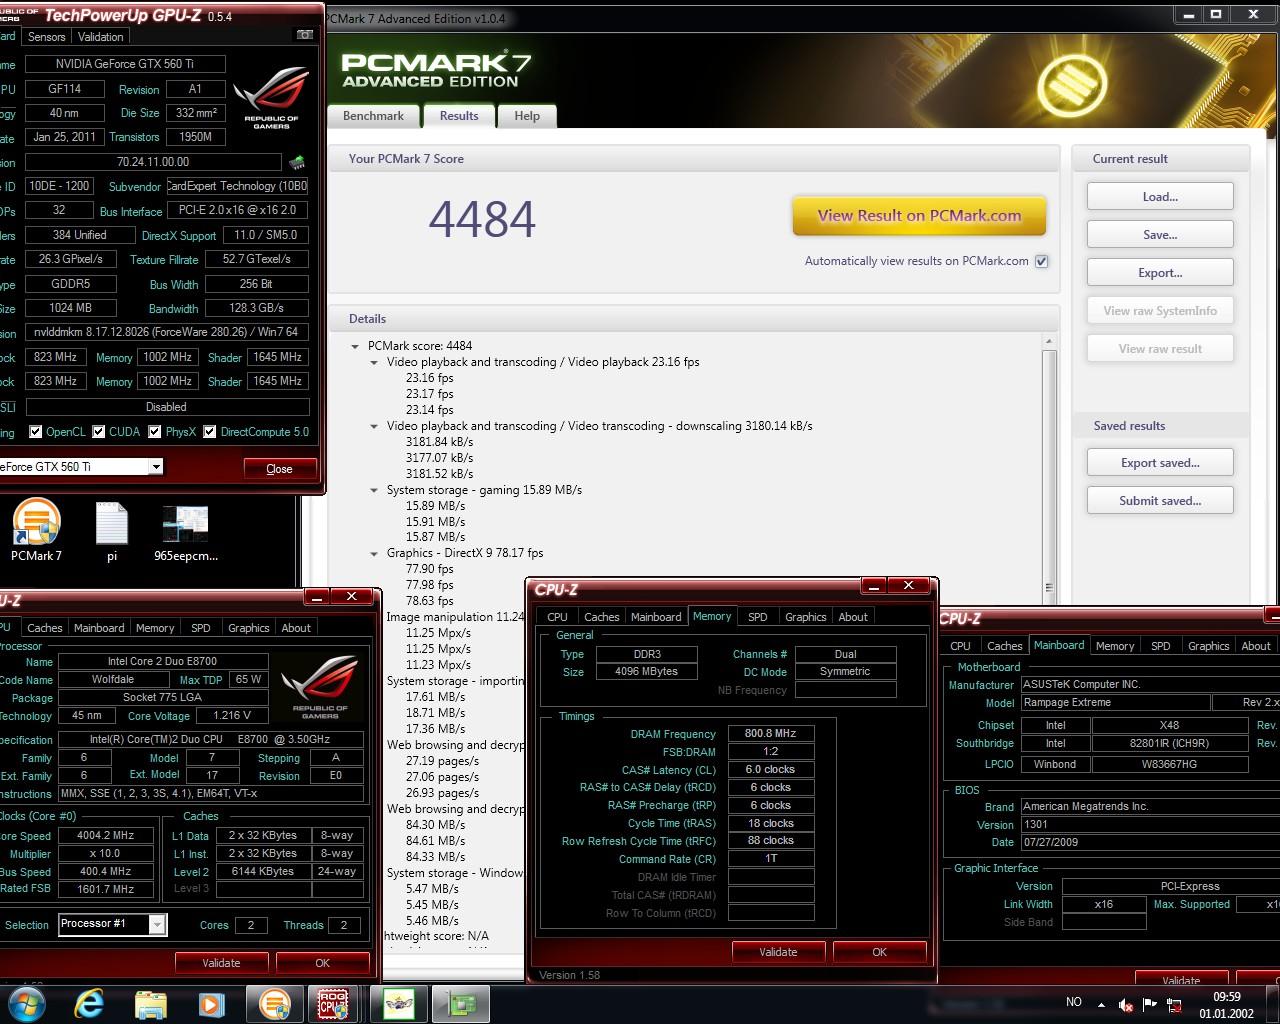Image resolution: width=1280 pixels, height=1024 pixels.
Task: Open the Help tab in PCMark
Action: [x=527, y=116]
